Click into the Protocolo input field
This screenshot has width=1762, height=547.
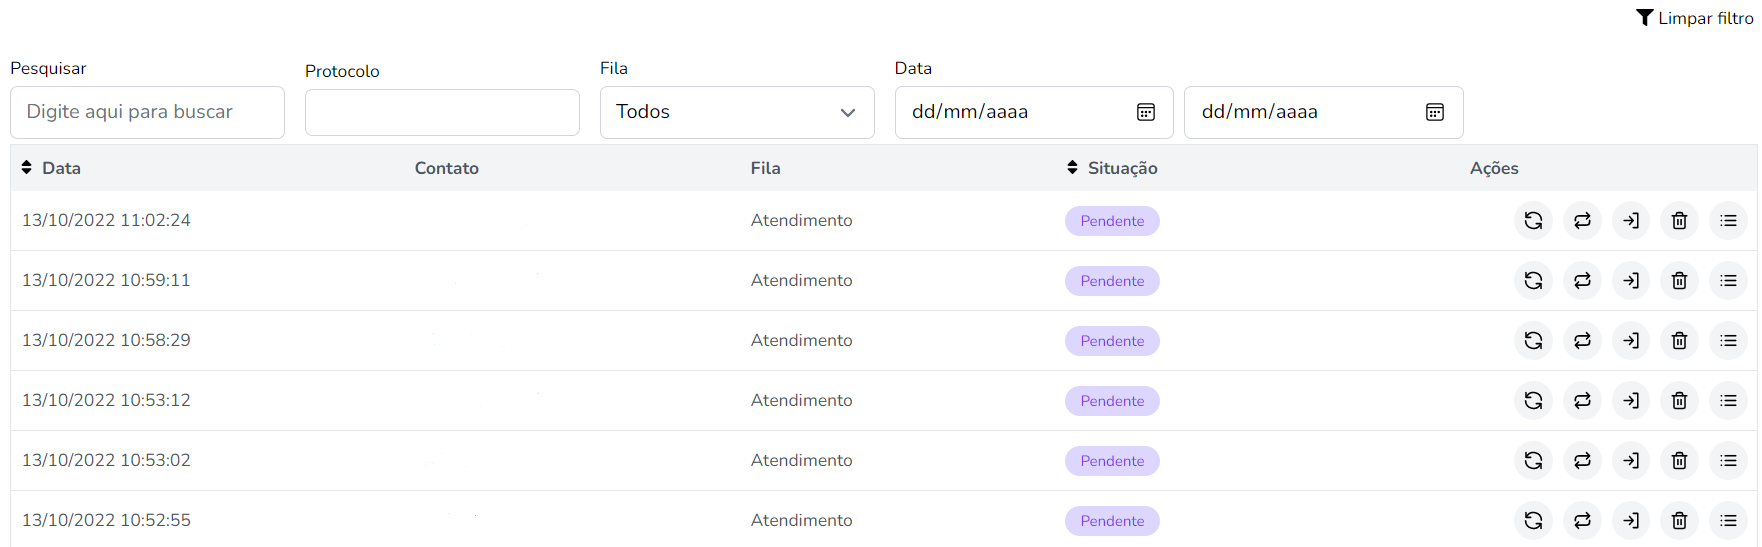442,113
